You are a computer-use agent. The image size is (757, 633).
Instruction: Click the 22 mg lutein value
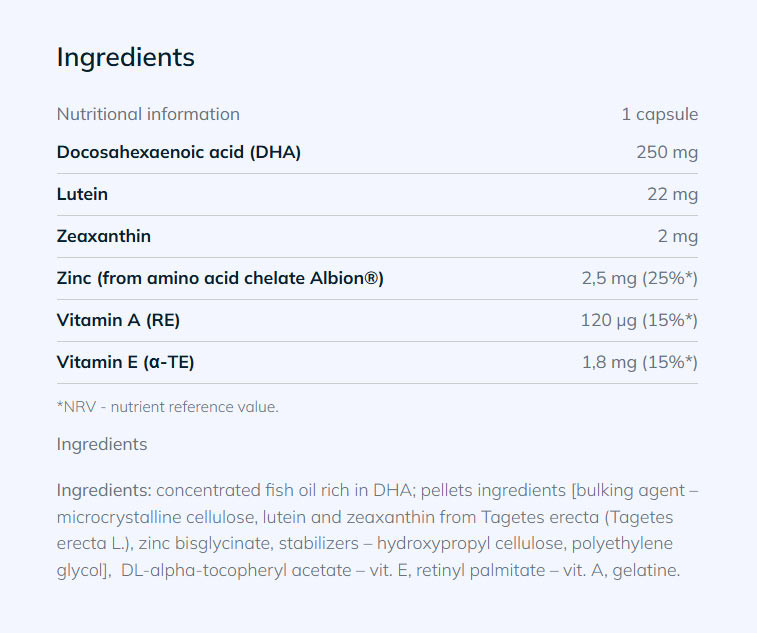672,194
